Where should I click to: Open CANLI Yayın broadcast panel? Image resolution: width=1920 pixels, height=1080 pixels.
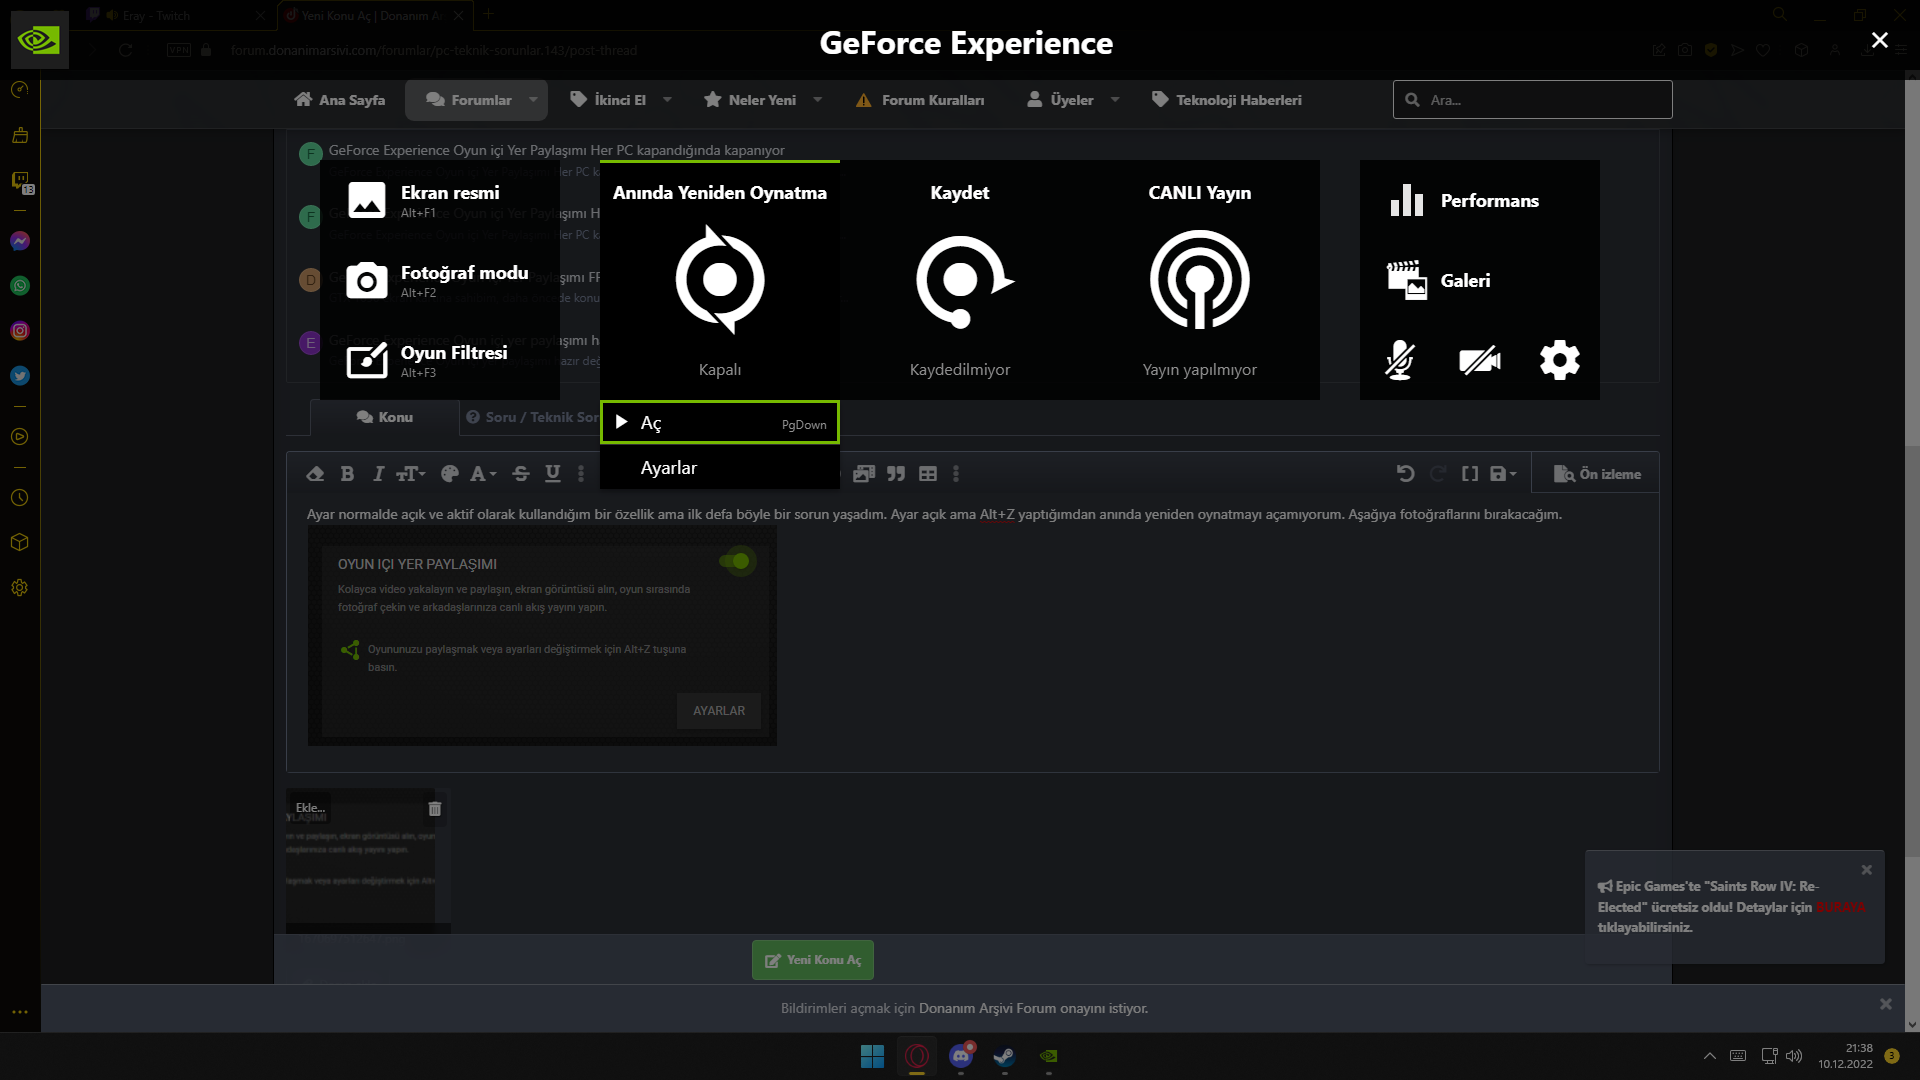tap(1200, 280)
